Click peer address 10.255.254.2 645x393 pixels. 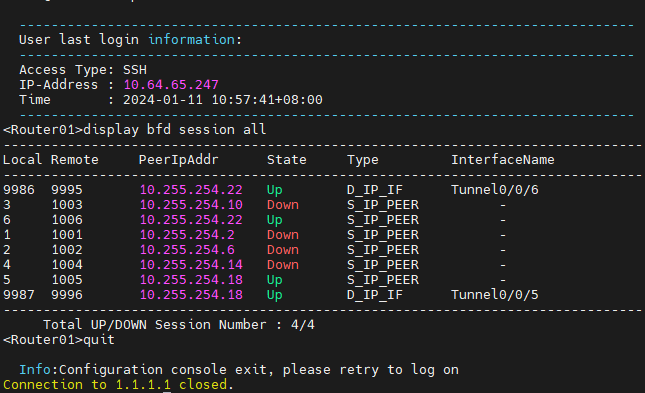187,235
